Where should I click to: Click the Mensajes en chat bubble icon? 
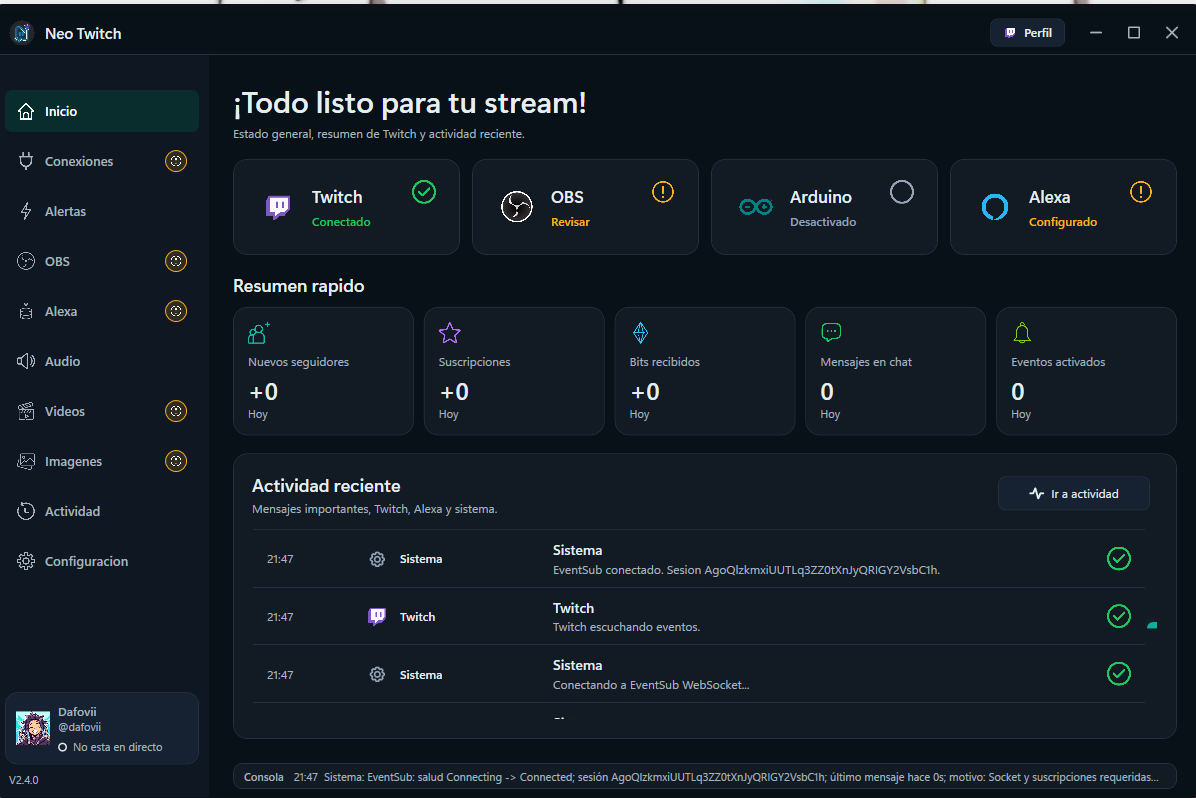(x=831, y=332)
